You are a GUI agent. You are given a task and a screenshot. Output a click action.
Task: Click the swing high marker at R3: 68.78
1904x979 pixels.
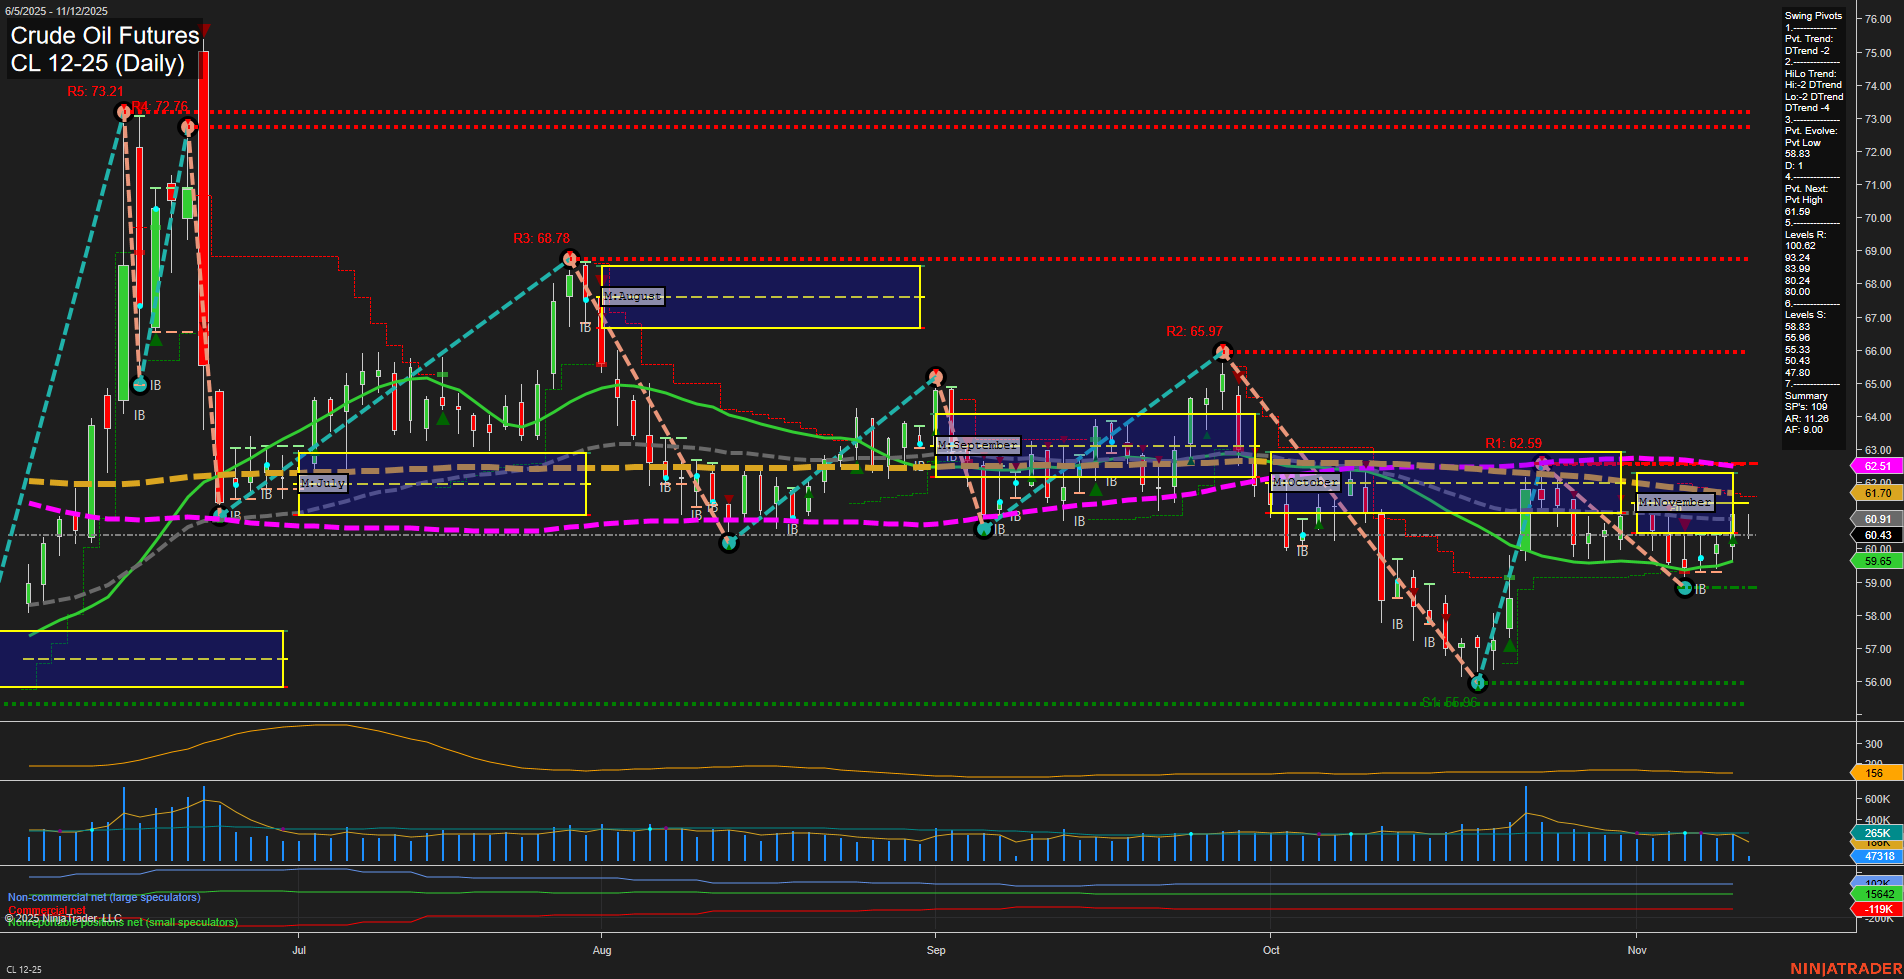pos(569,258)
